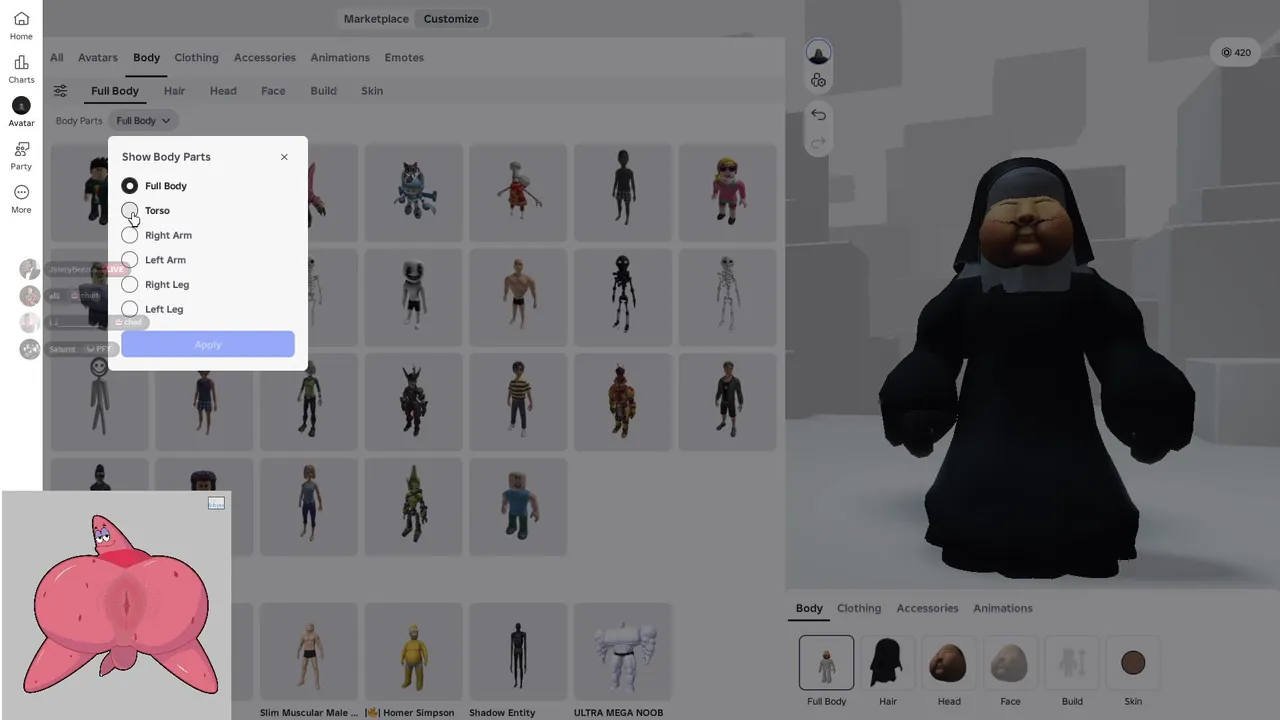Open equipped Accessories tab in preview panel
Screen dimensions: 1280x720
click(x=927, y=608)
